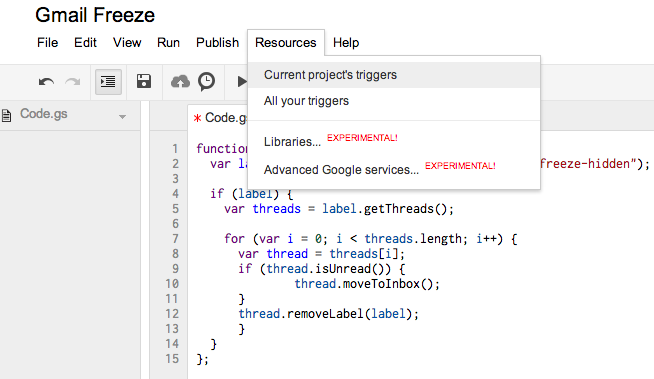Click the label.getThreads() code text

pos(387,208)
